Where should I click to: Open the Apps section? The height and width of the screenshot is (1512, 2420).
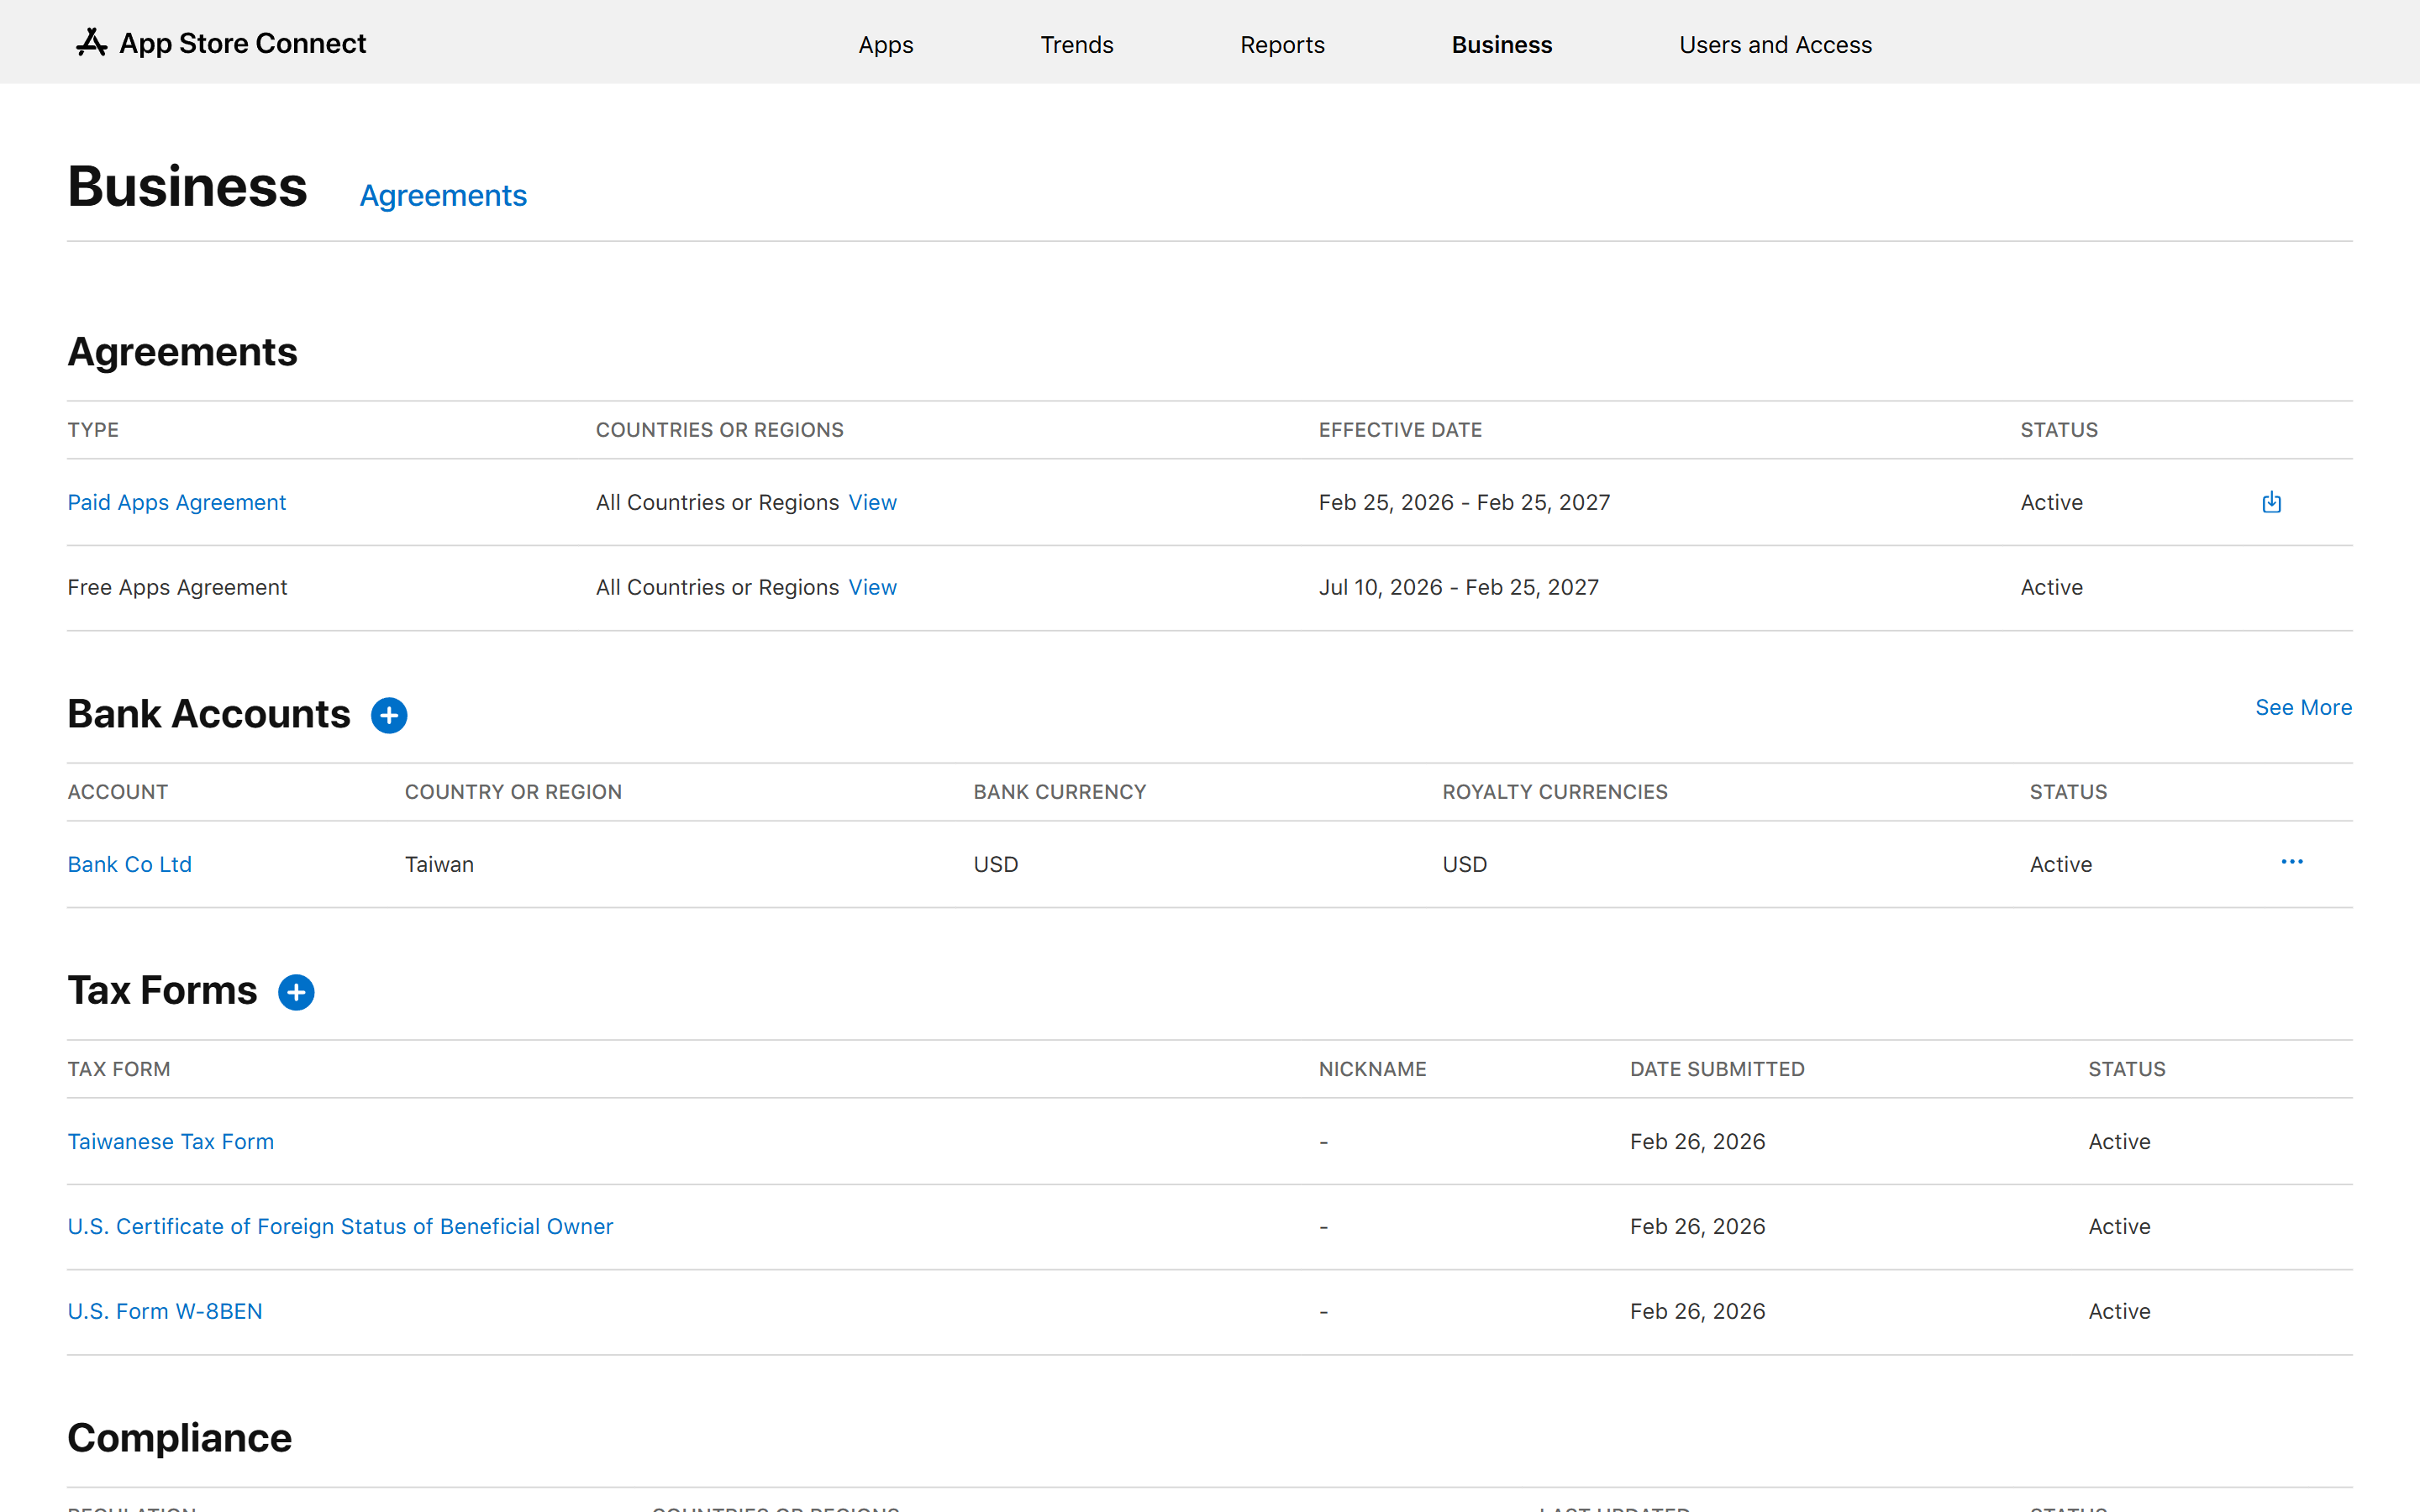pos(886,45)
